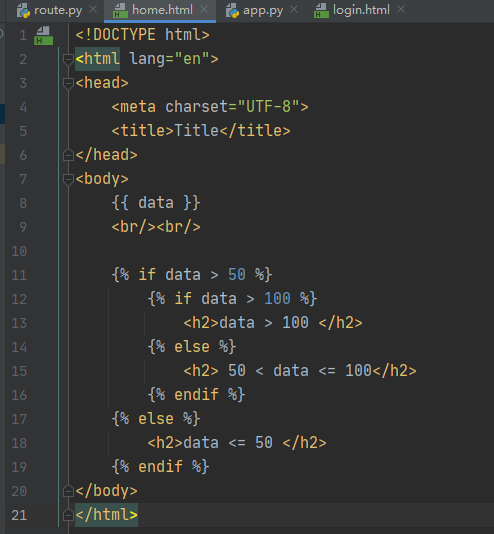Click the closing </body> tag
The height and width of the screenshot is (534, 494).
click(x=107, y=491)
